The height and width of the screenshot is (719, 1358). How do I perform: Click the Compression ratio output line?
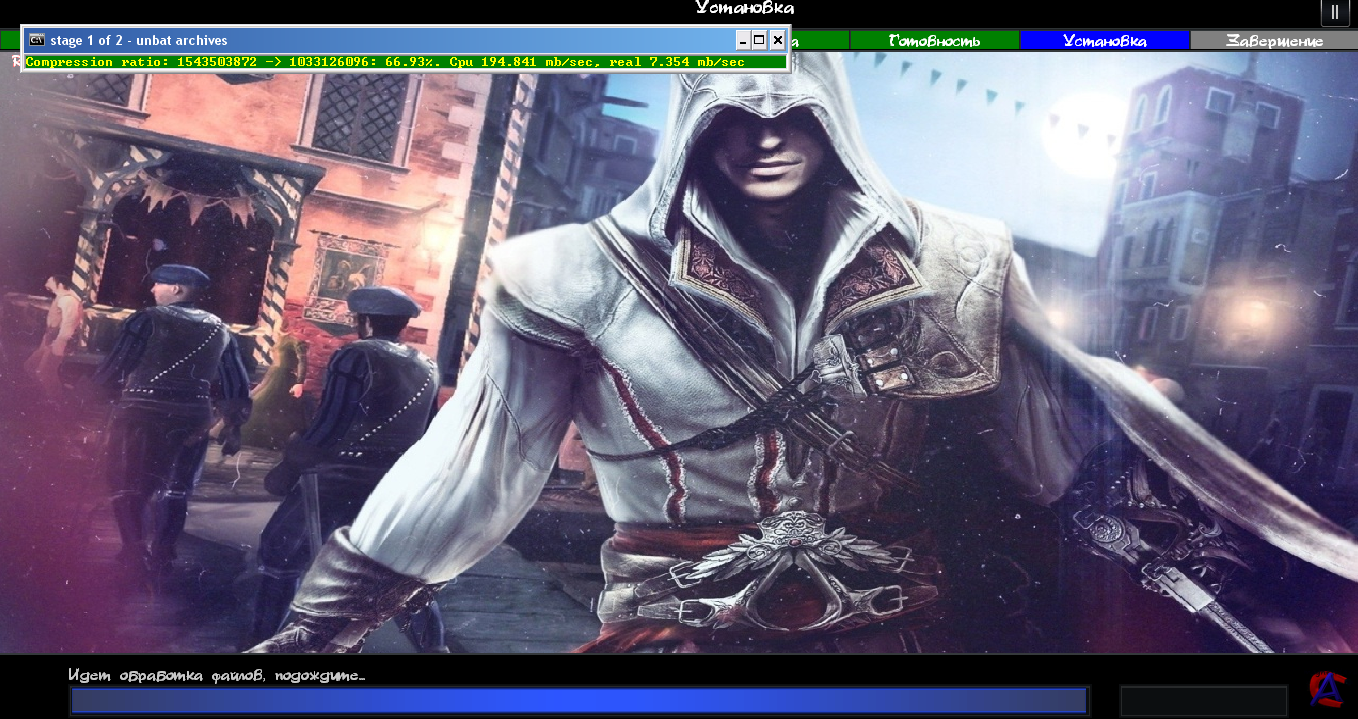point(385,62)
